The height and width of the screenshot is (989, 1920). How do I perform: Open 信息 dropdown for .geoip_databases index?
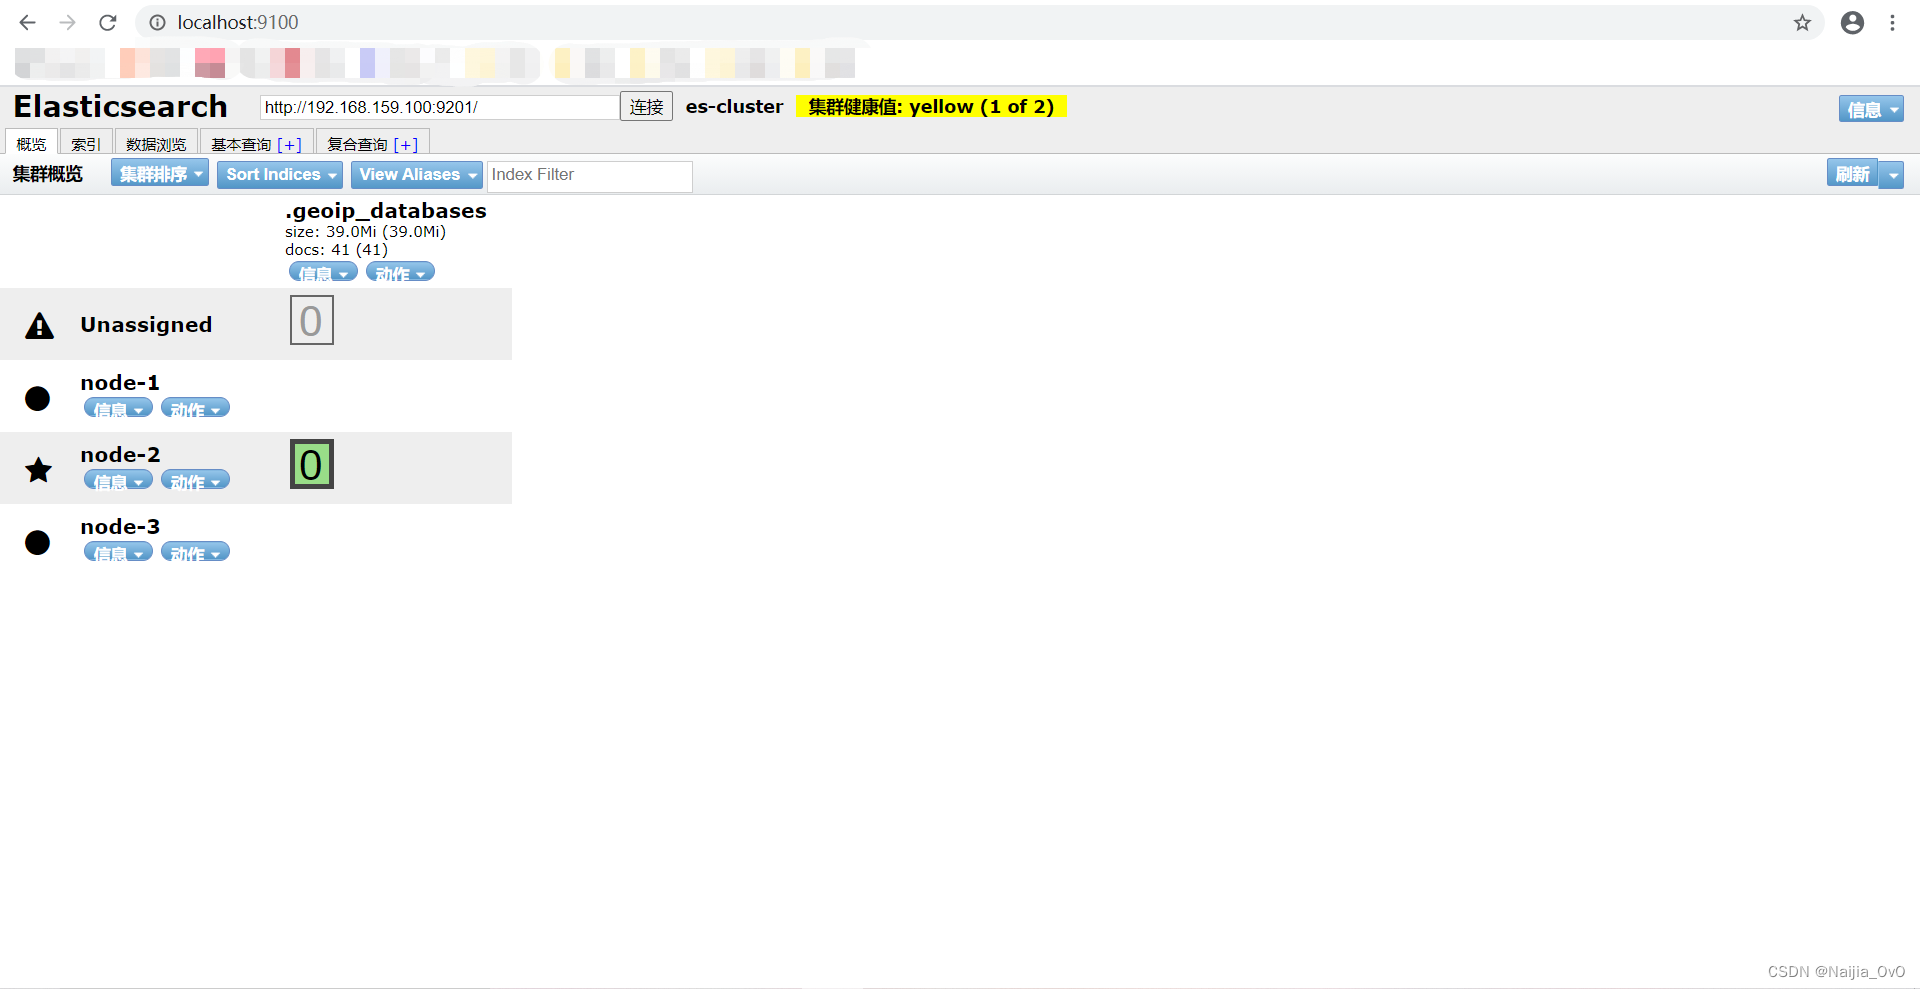[x=323, y=272]
